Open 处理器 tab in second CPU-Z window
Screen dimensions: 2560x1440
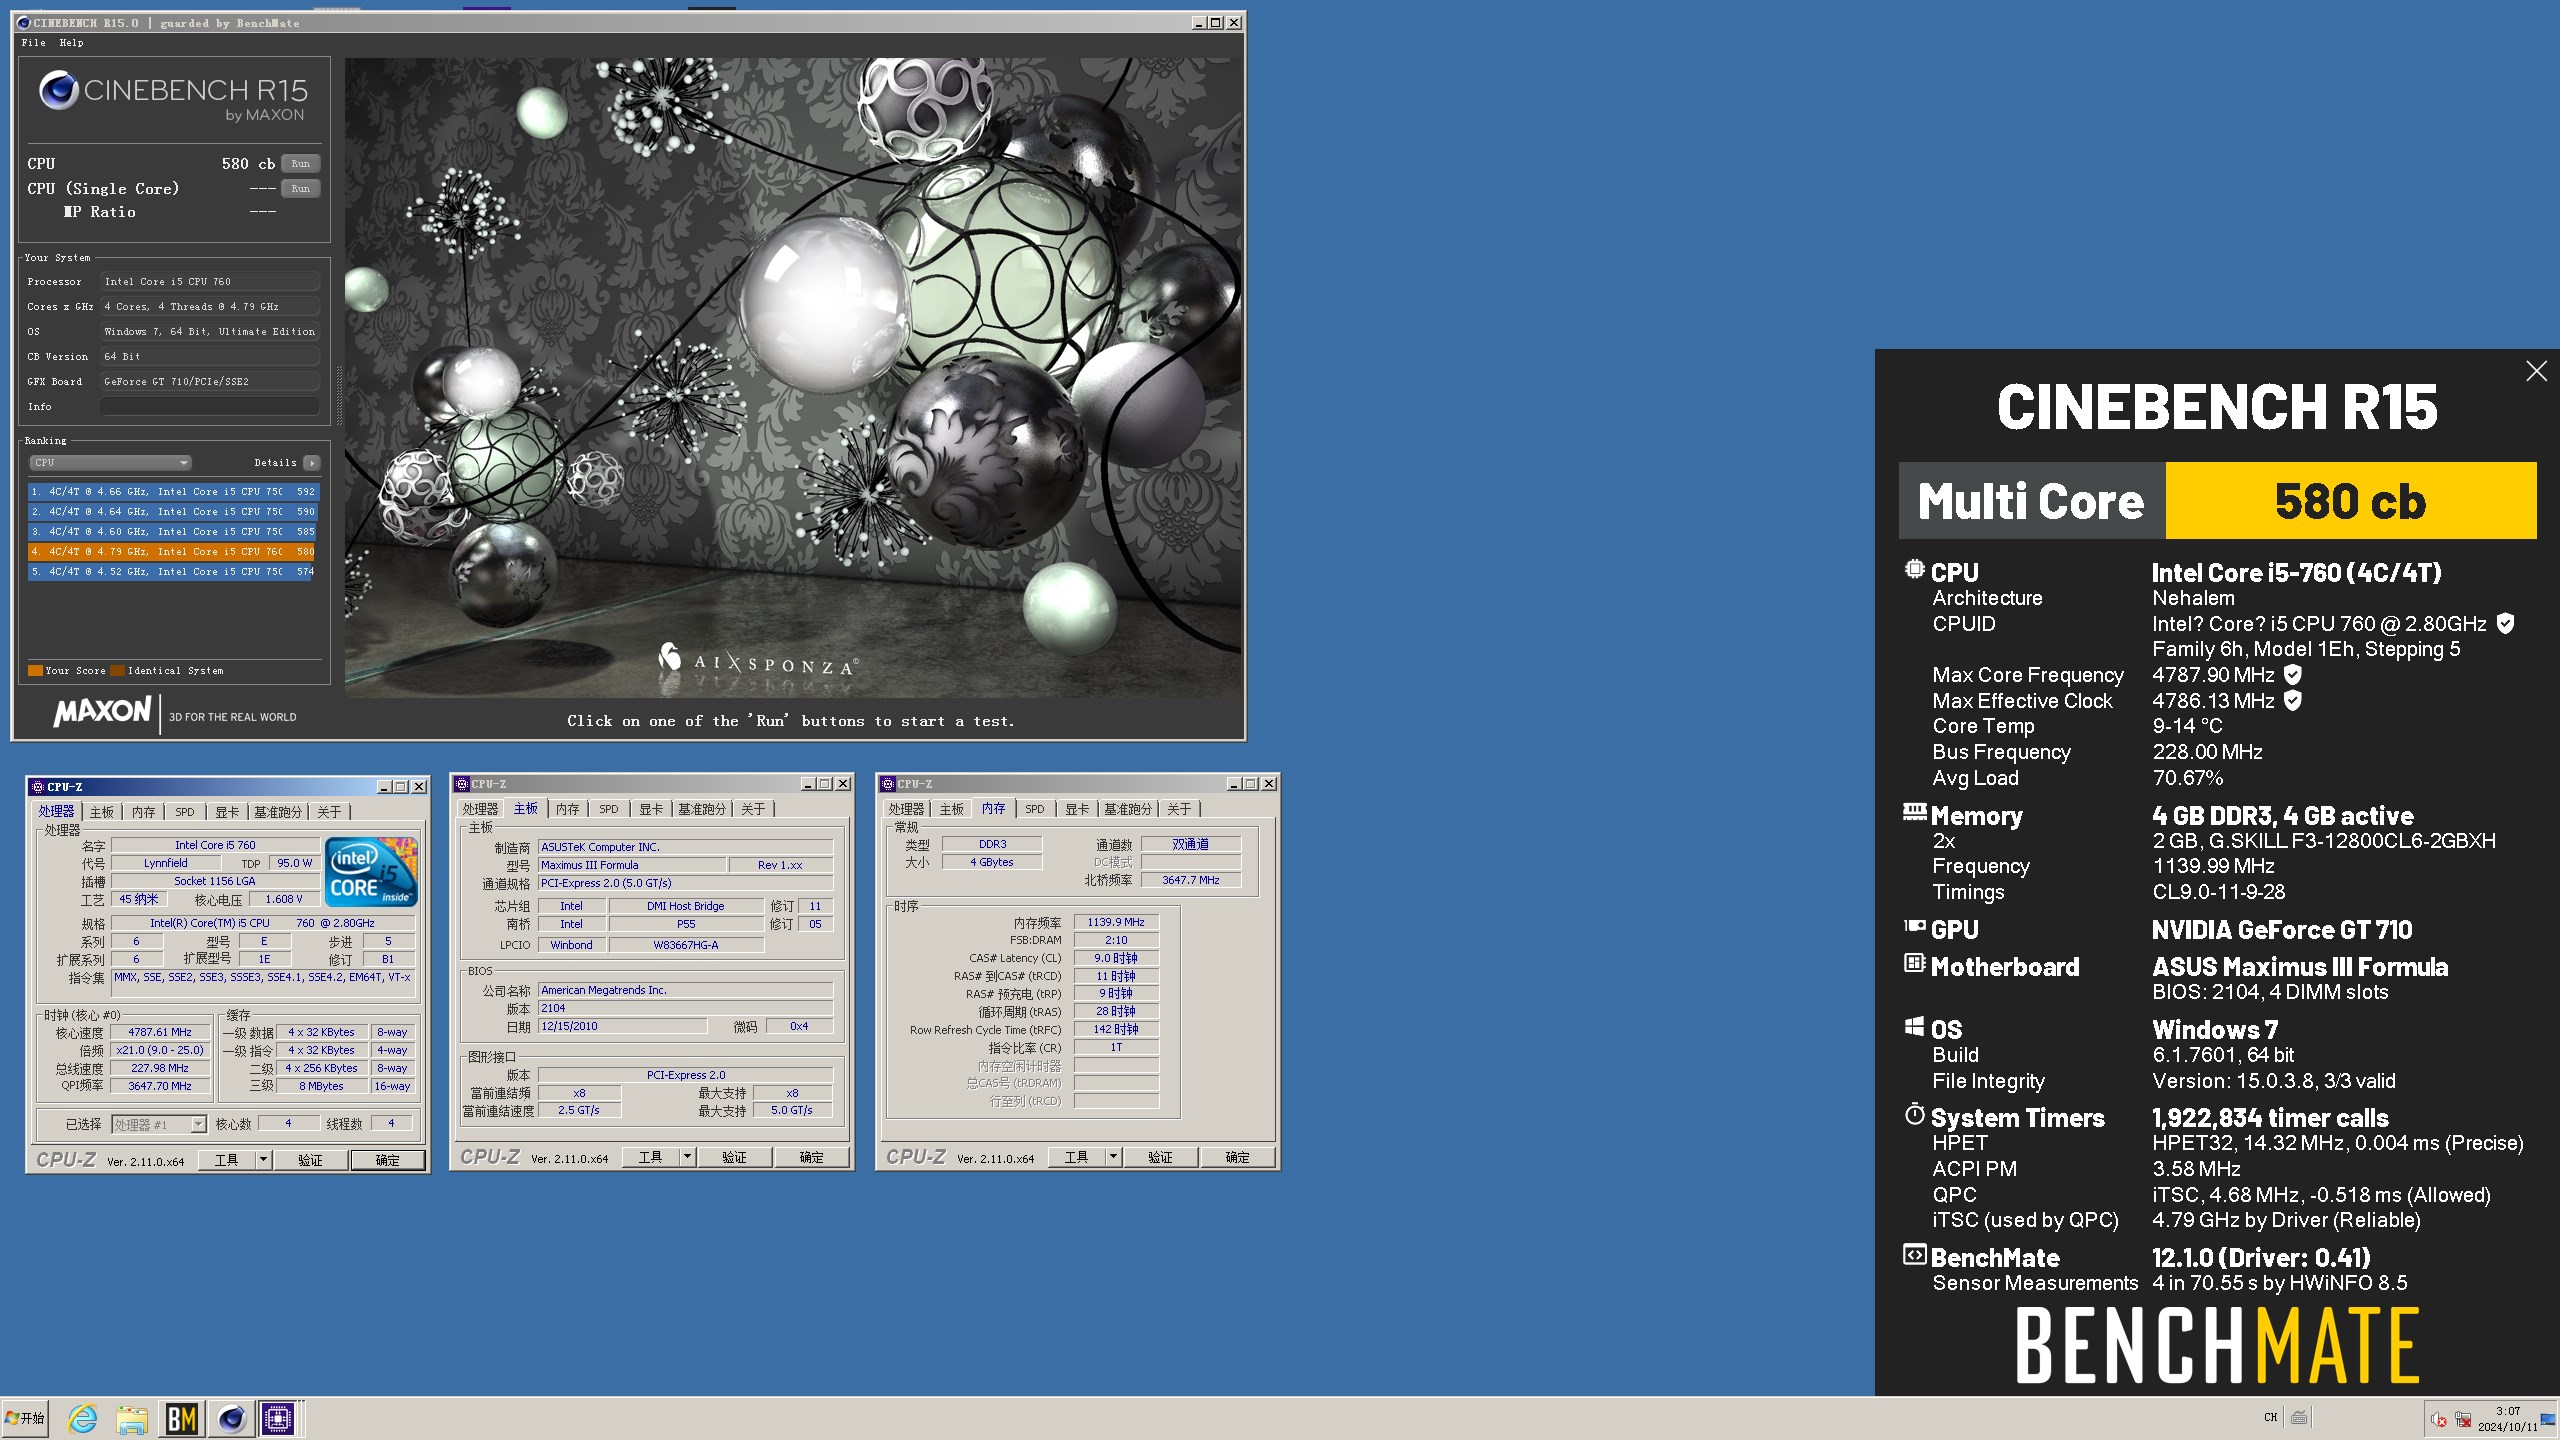[480, 809]
